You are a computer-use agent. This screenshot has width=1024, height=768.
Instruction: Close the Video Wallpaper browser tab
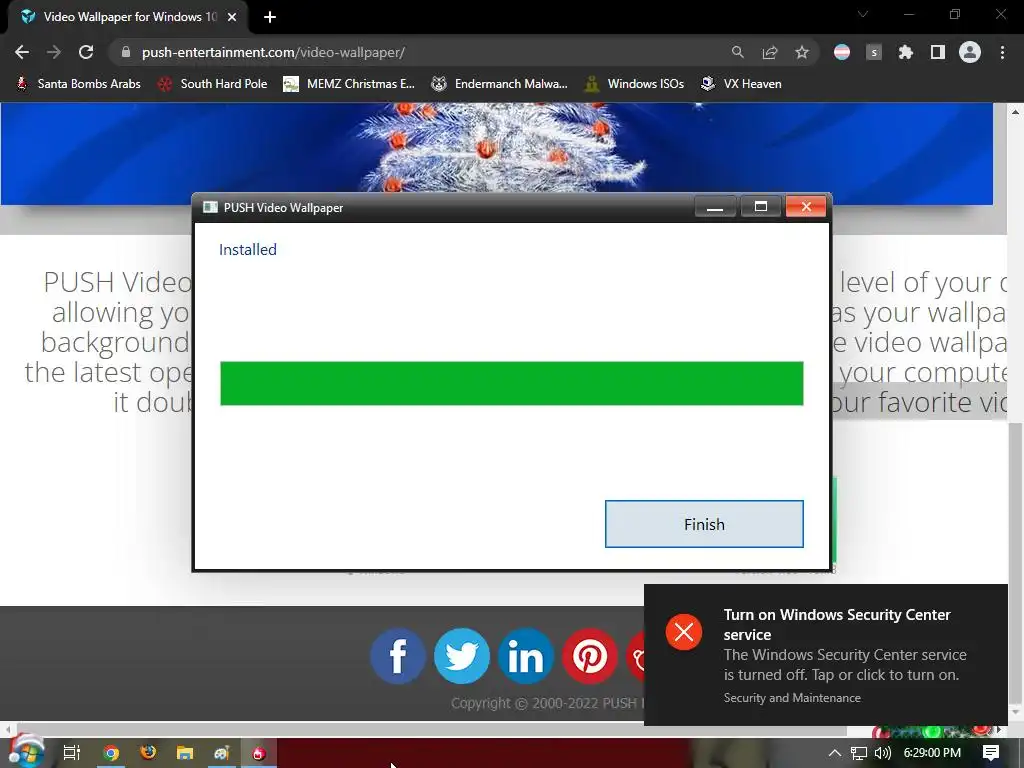pyautogui.click(x=232, y=17)
